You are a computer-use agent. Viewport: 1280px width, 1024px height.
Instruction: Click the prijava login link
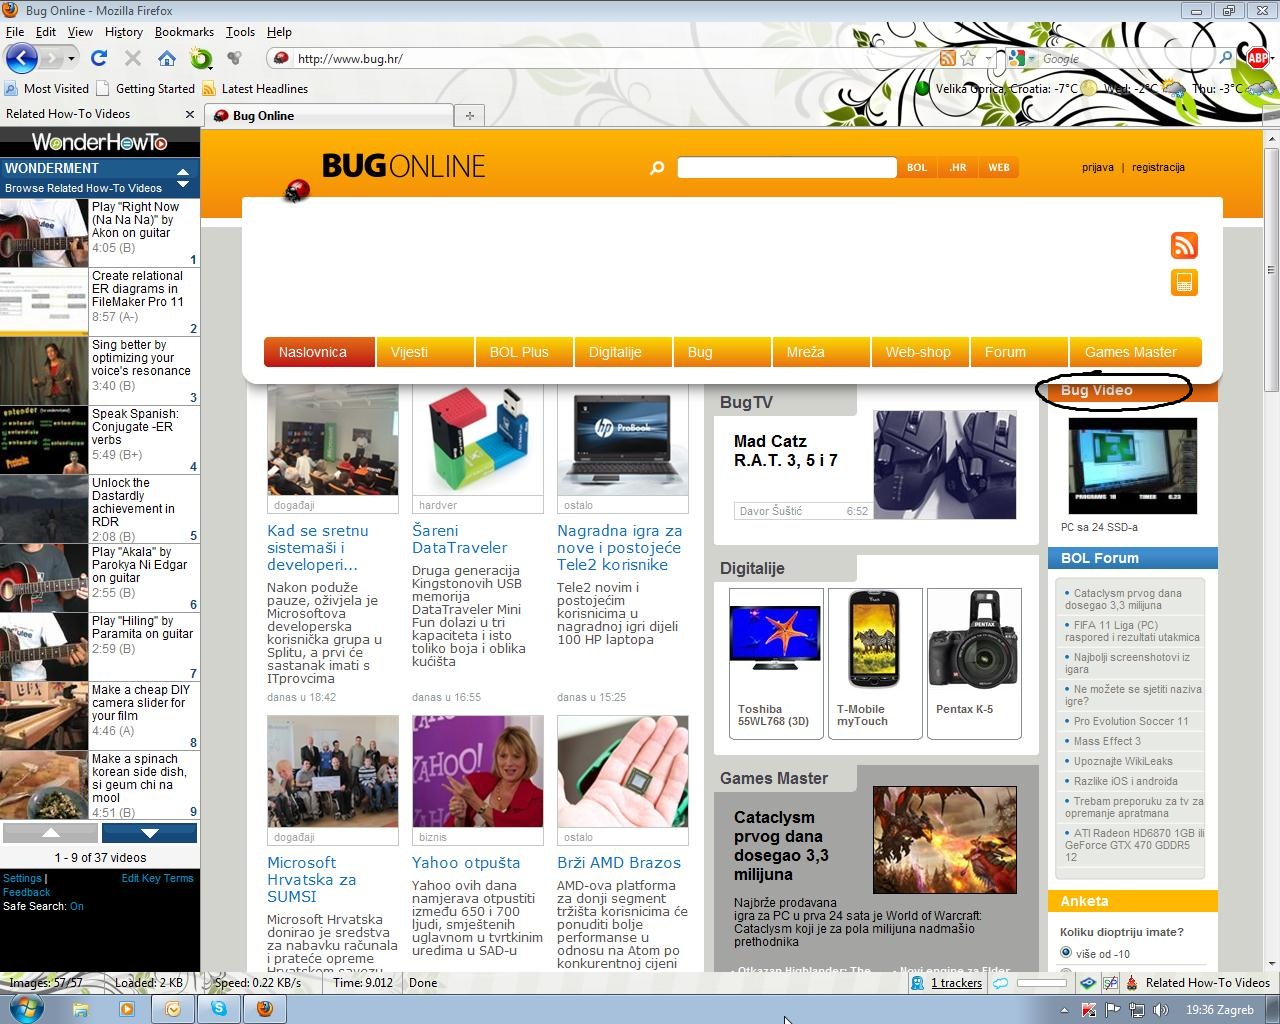[1098, 168]
